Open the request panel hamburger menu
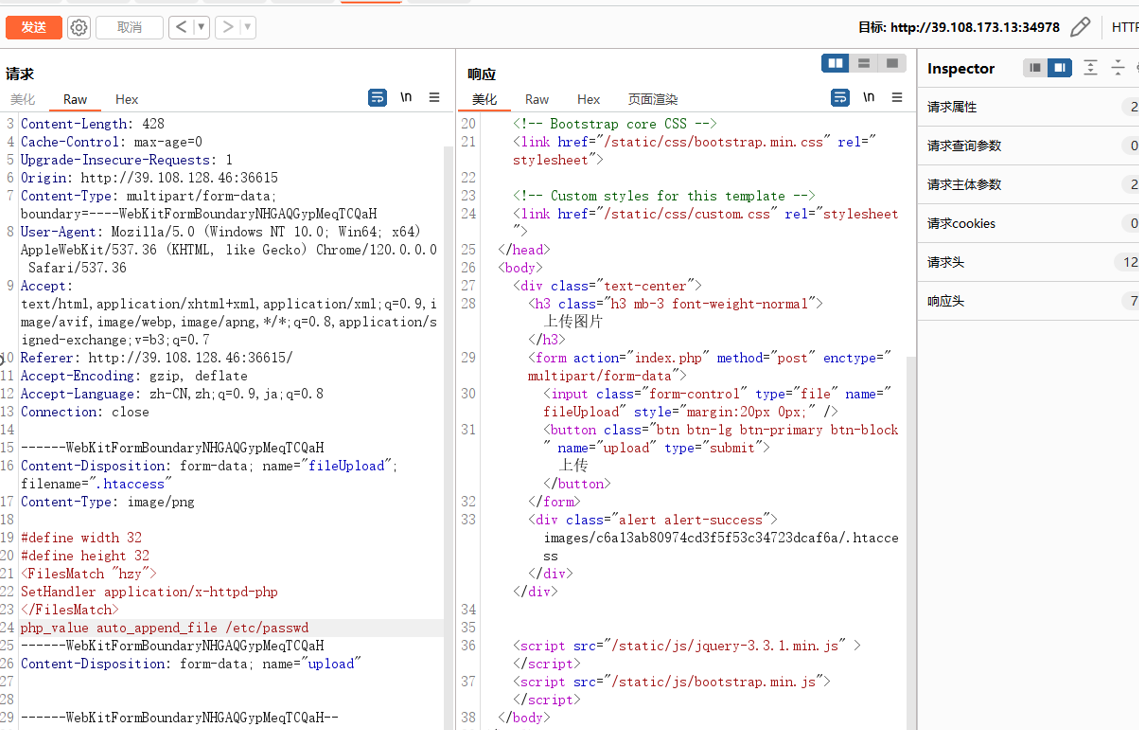Image resolution: width=1139 pixels, height=730 pixels. 434,97
